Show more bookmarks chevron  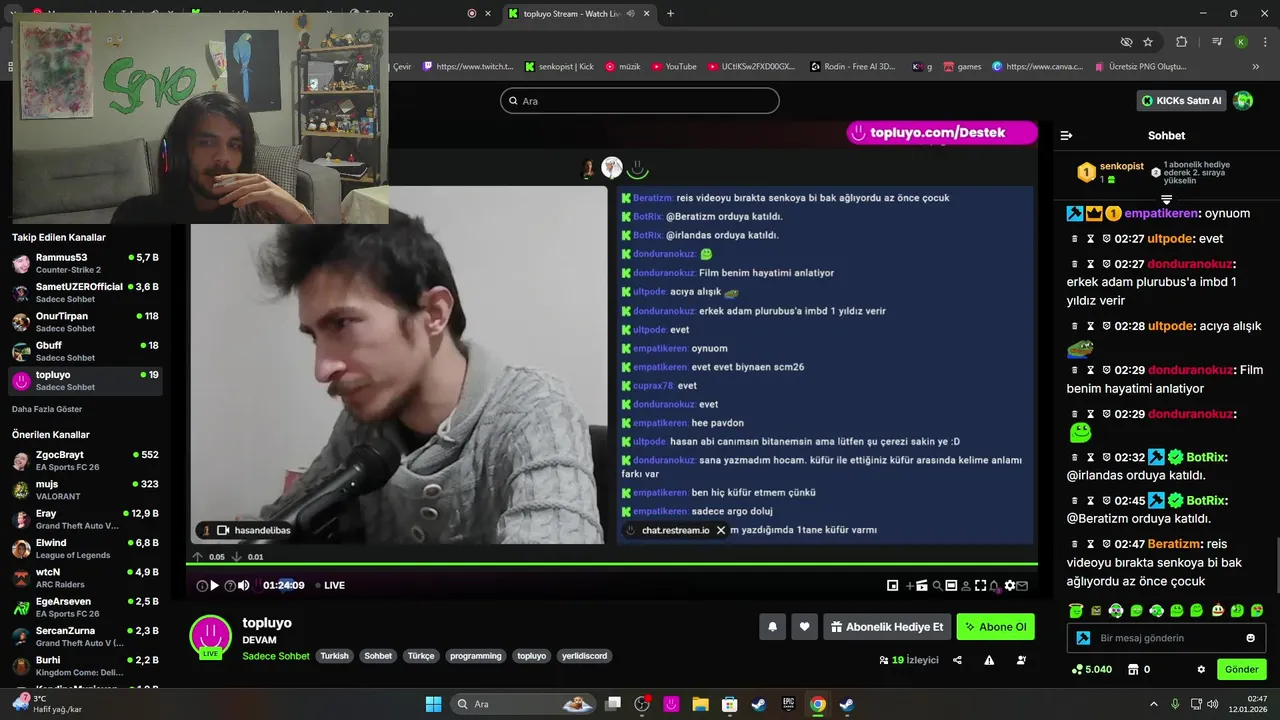[1256, 67]
